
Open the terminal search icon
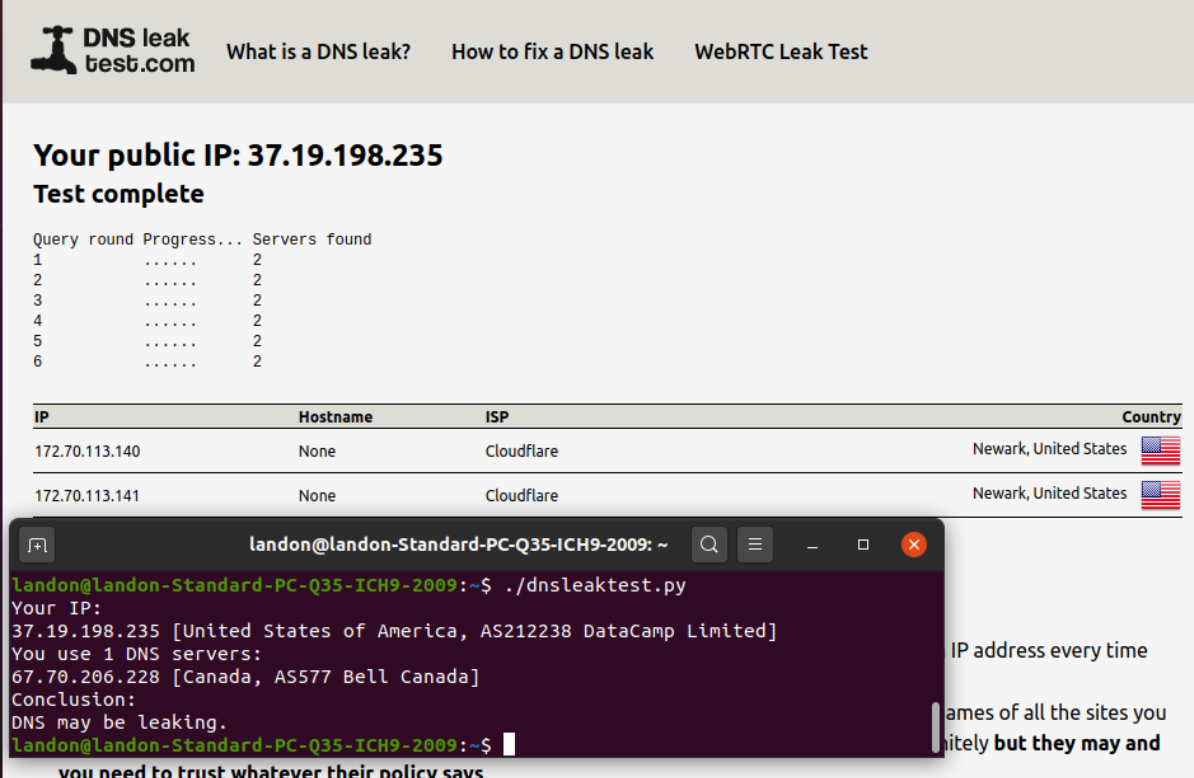[x=709, y=545]
